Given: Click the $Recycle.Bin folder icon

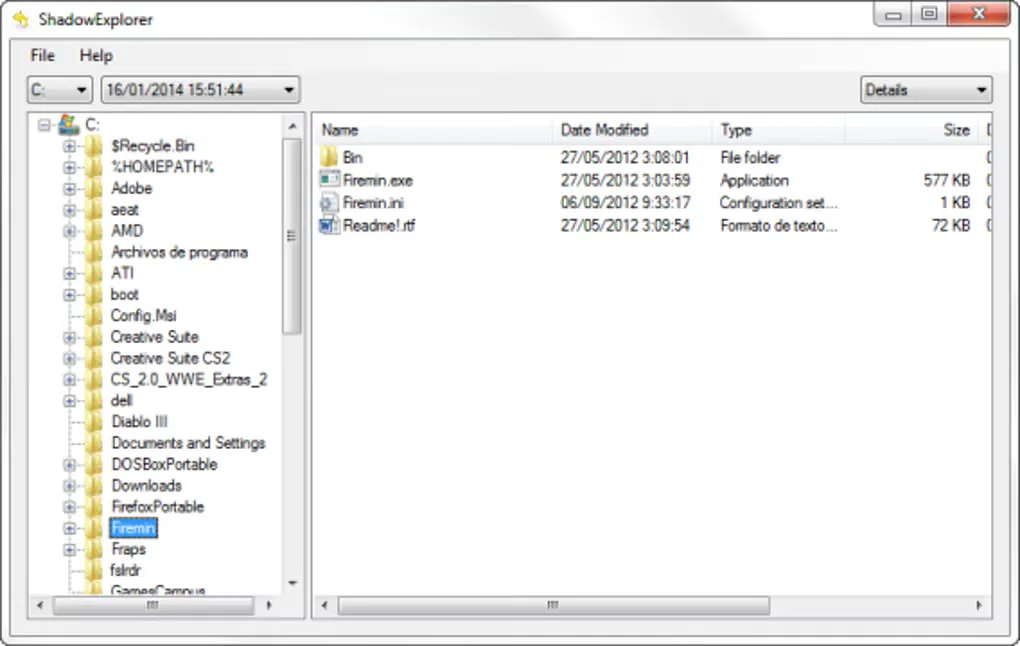Looking at the screenshot, I should (94, 146).
